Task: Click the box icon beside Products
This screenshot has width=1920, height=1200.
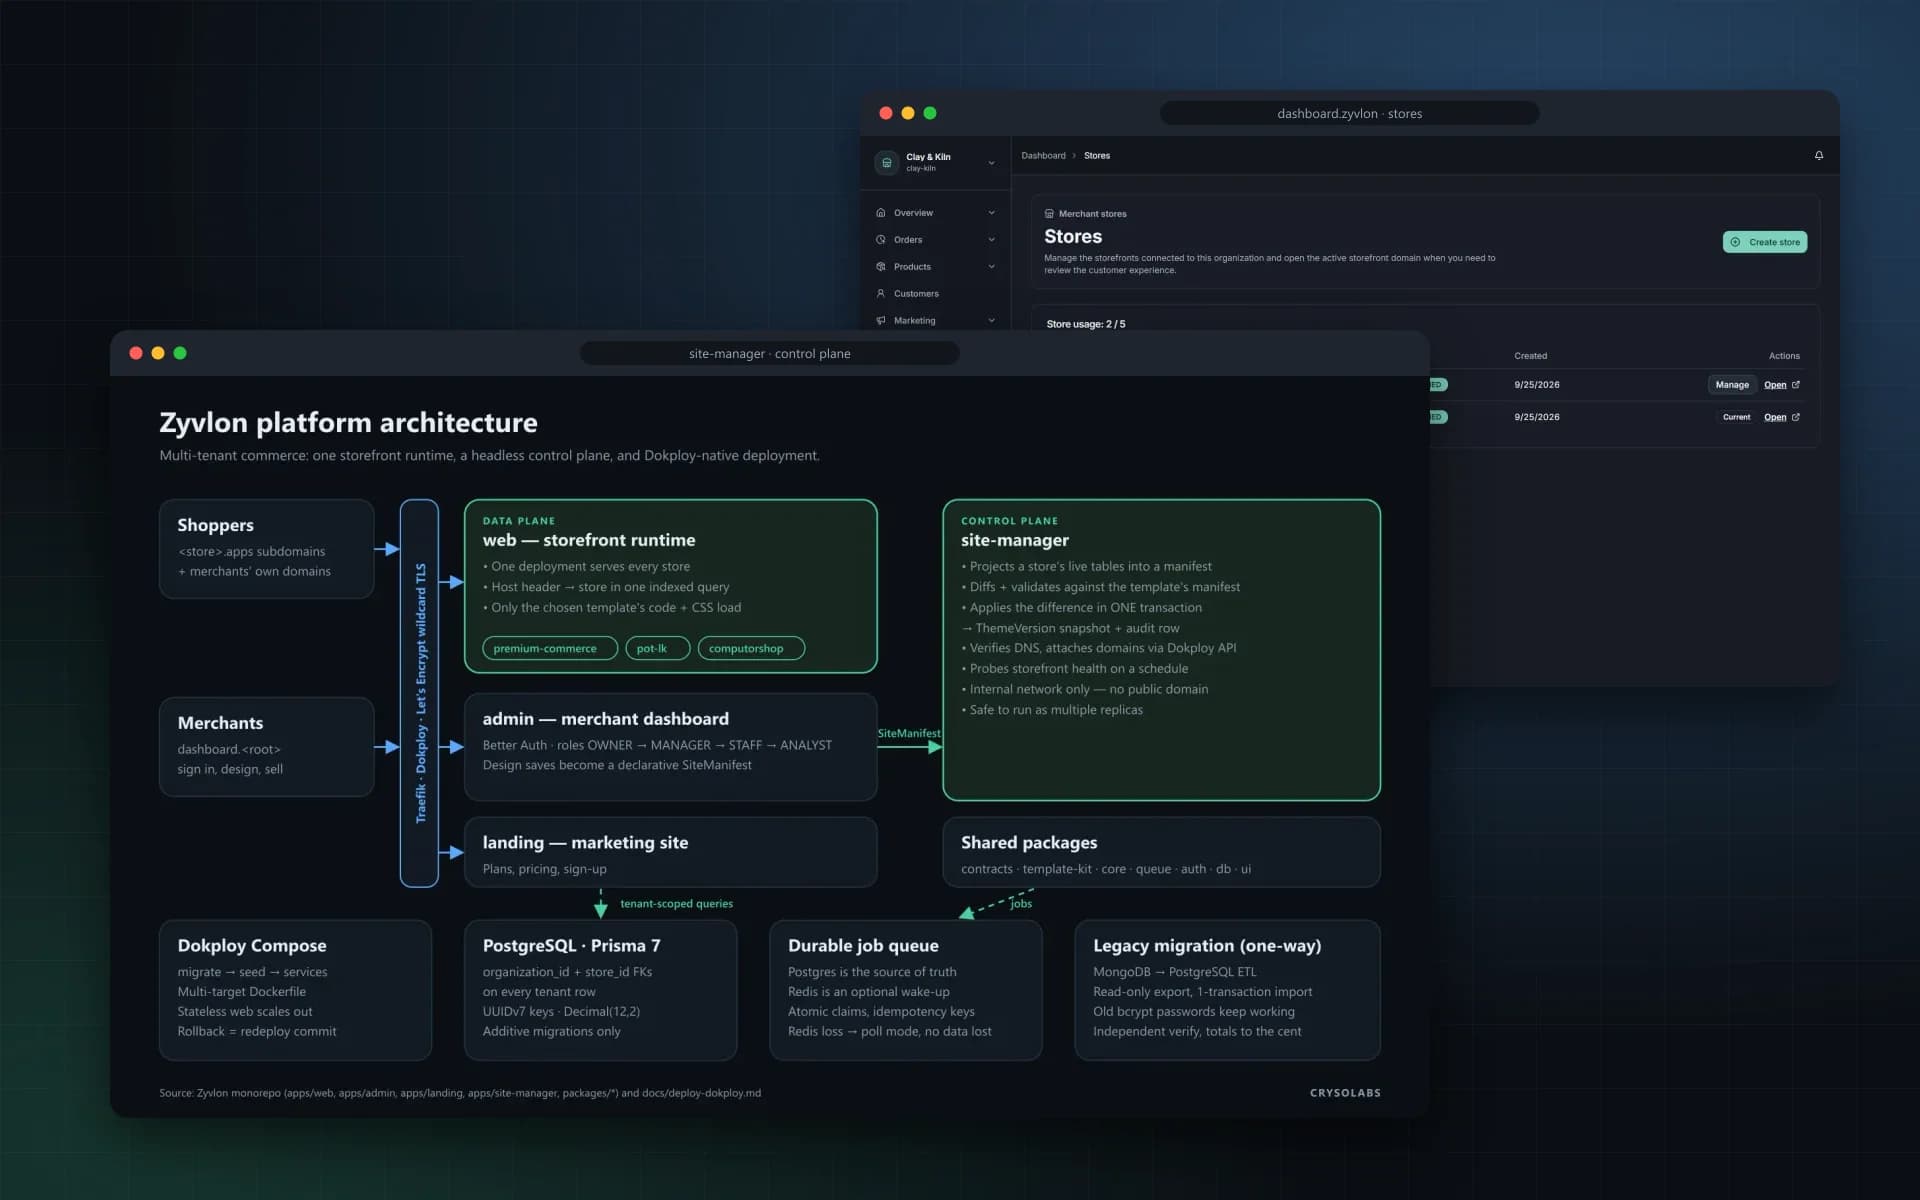Action: (x=881, y=267)
